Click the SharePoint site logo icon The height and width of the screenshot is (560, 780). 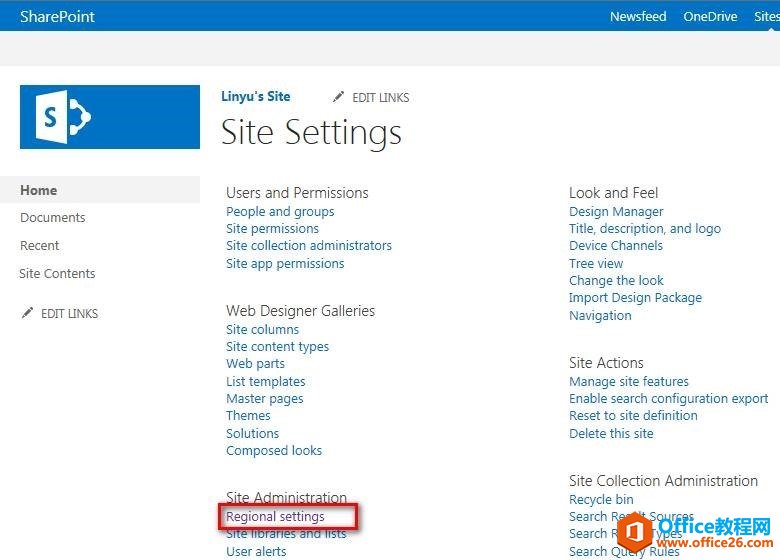click(x=110, y=117)
